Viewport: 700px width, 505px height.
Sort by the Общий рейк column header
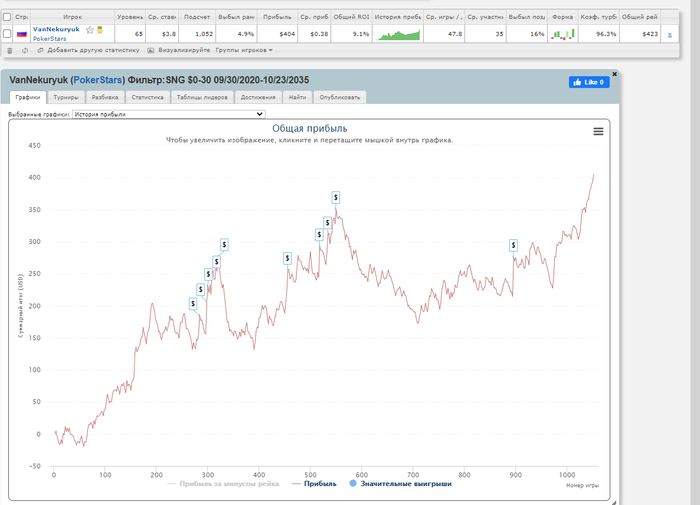click(x=640, y=17)
